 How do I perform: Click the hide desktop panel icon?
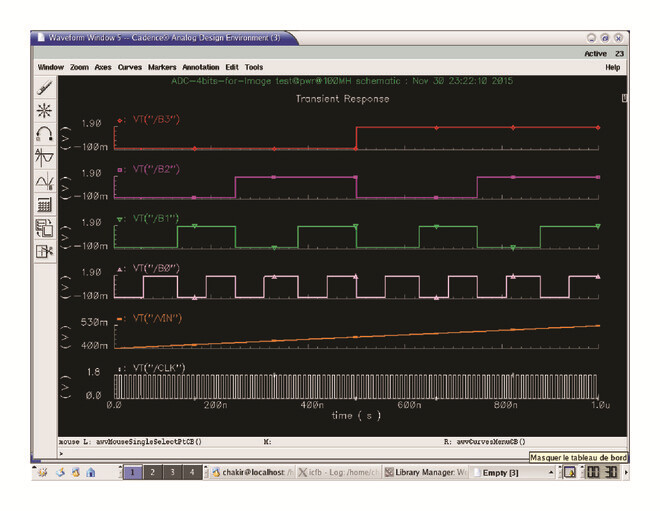click(570, 473)
